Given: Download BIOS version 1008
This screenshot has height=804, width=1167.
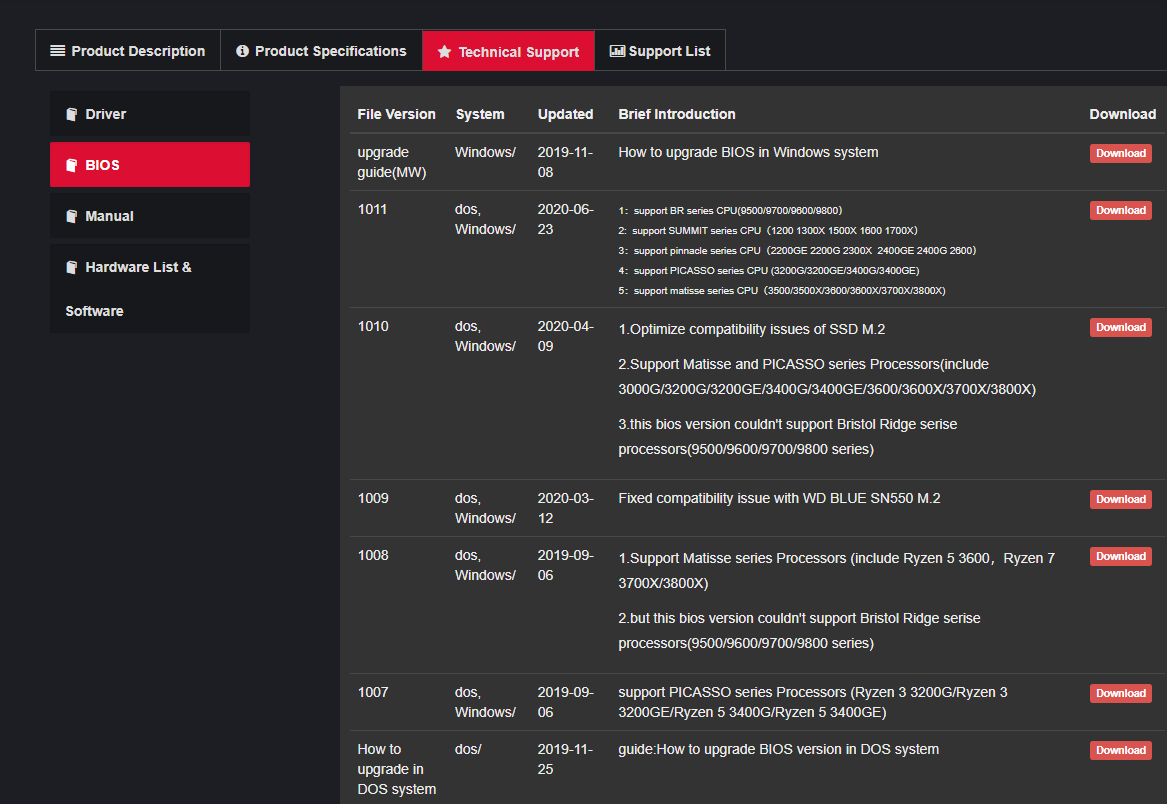Looking at the screenshot, I should (1120, 556).
